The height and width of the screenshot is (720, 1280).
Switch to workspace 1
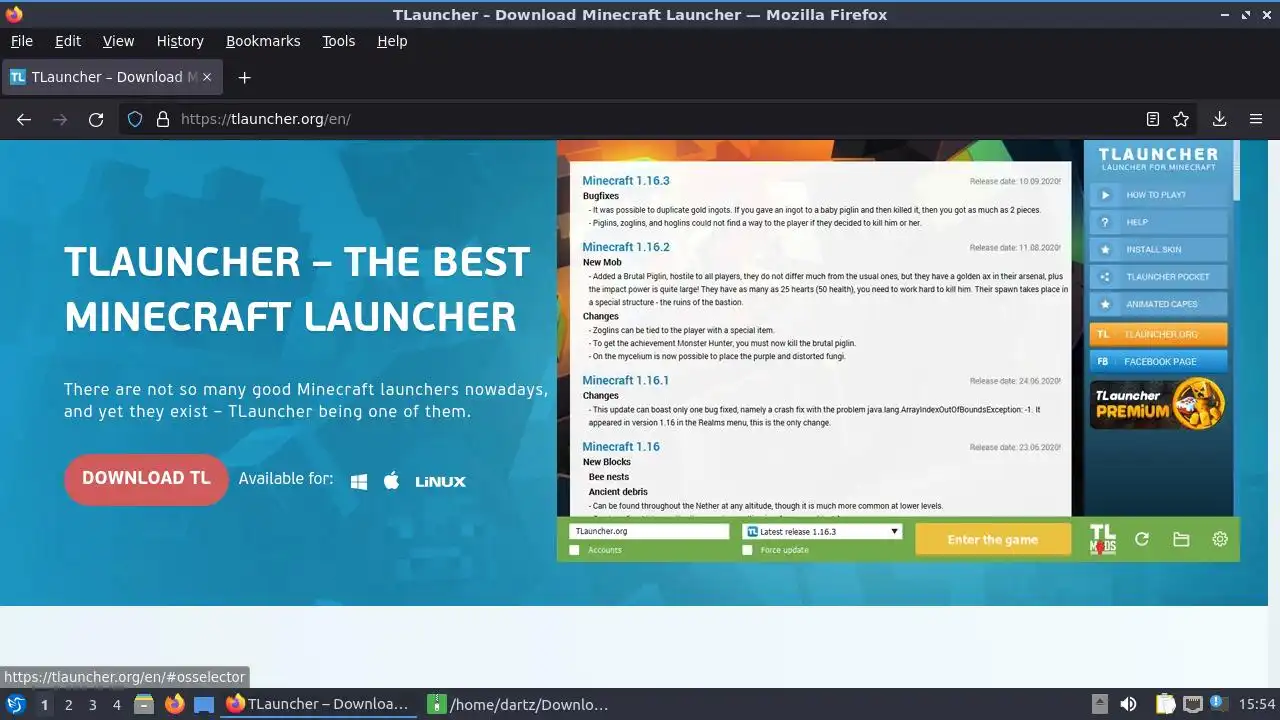44,704
